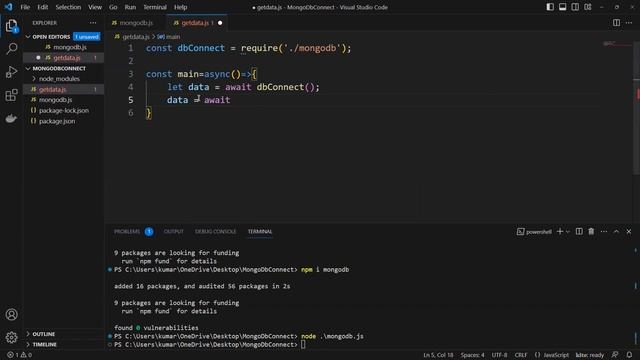Toggle the secondary side bar layout icon
Image resolution: width=640 pixels, height=360 pixels.
575,7
